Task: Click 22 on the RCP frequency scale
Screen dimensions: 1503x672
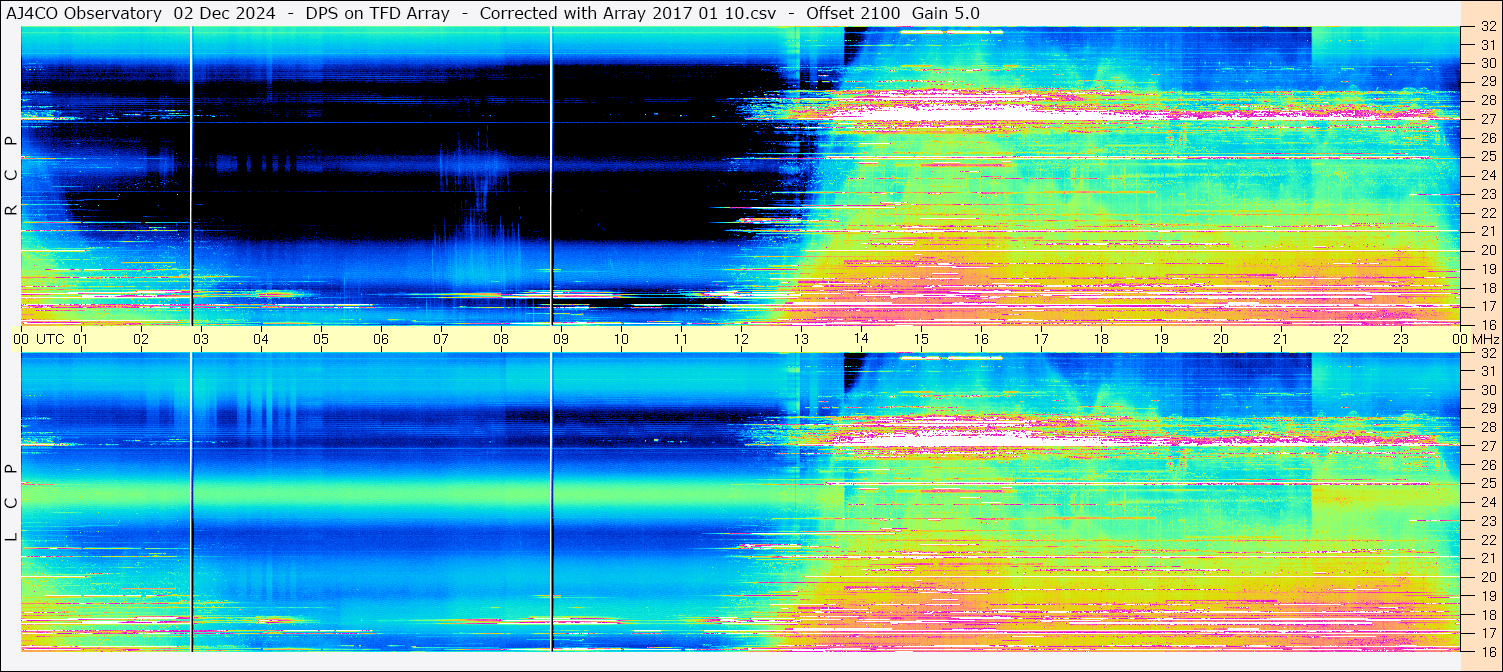Action: coord(1488,213)
